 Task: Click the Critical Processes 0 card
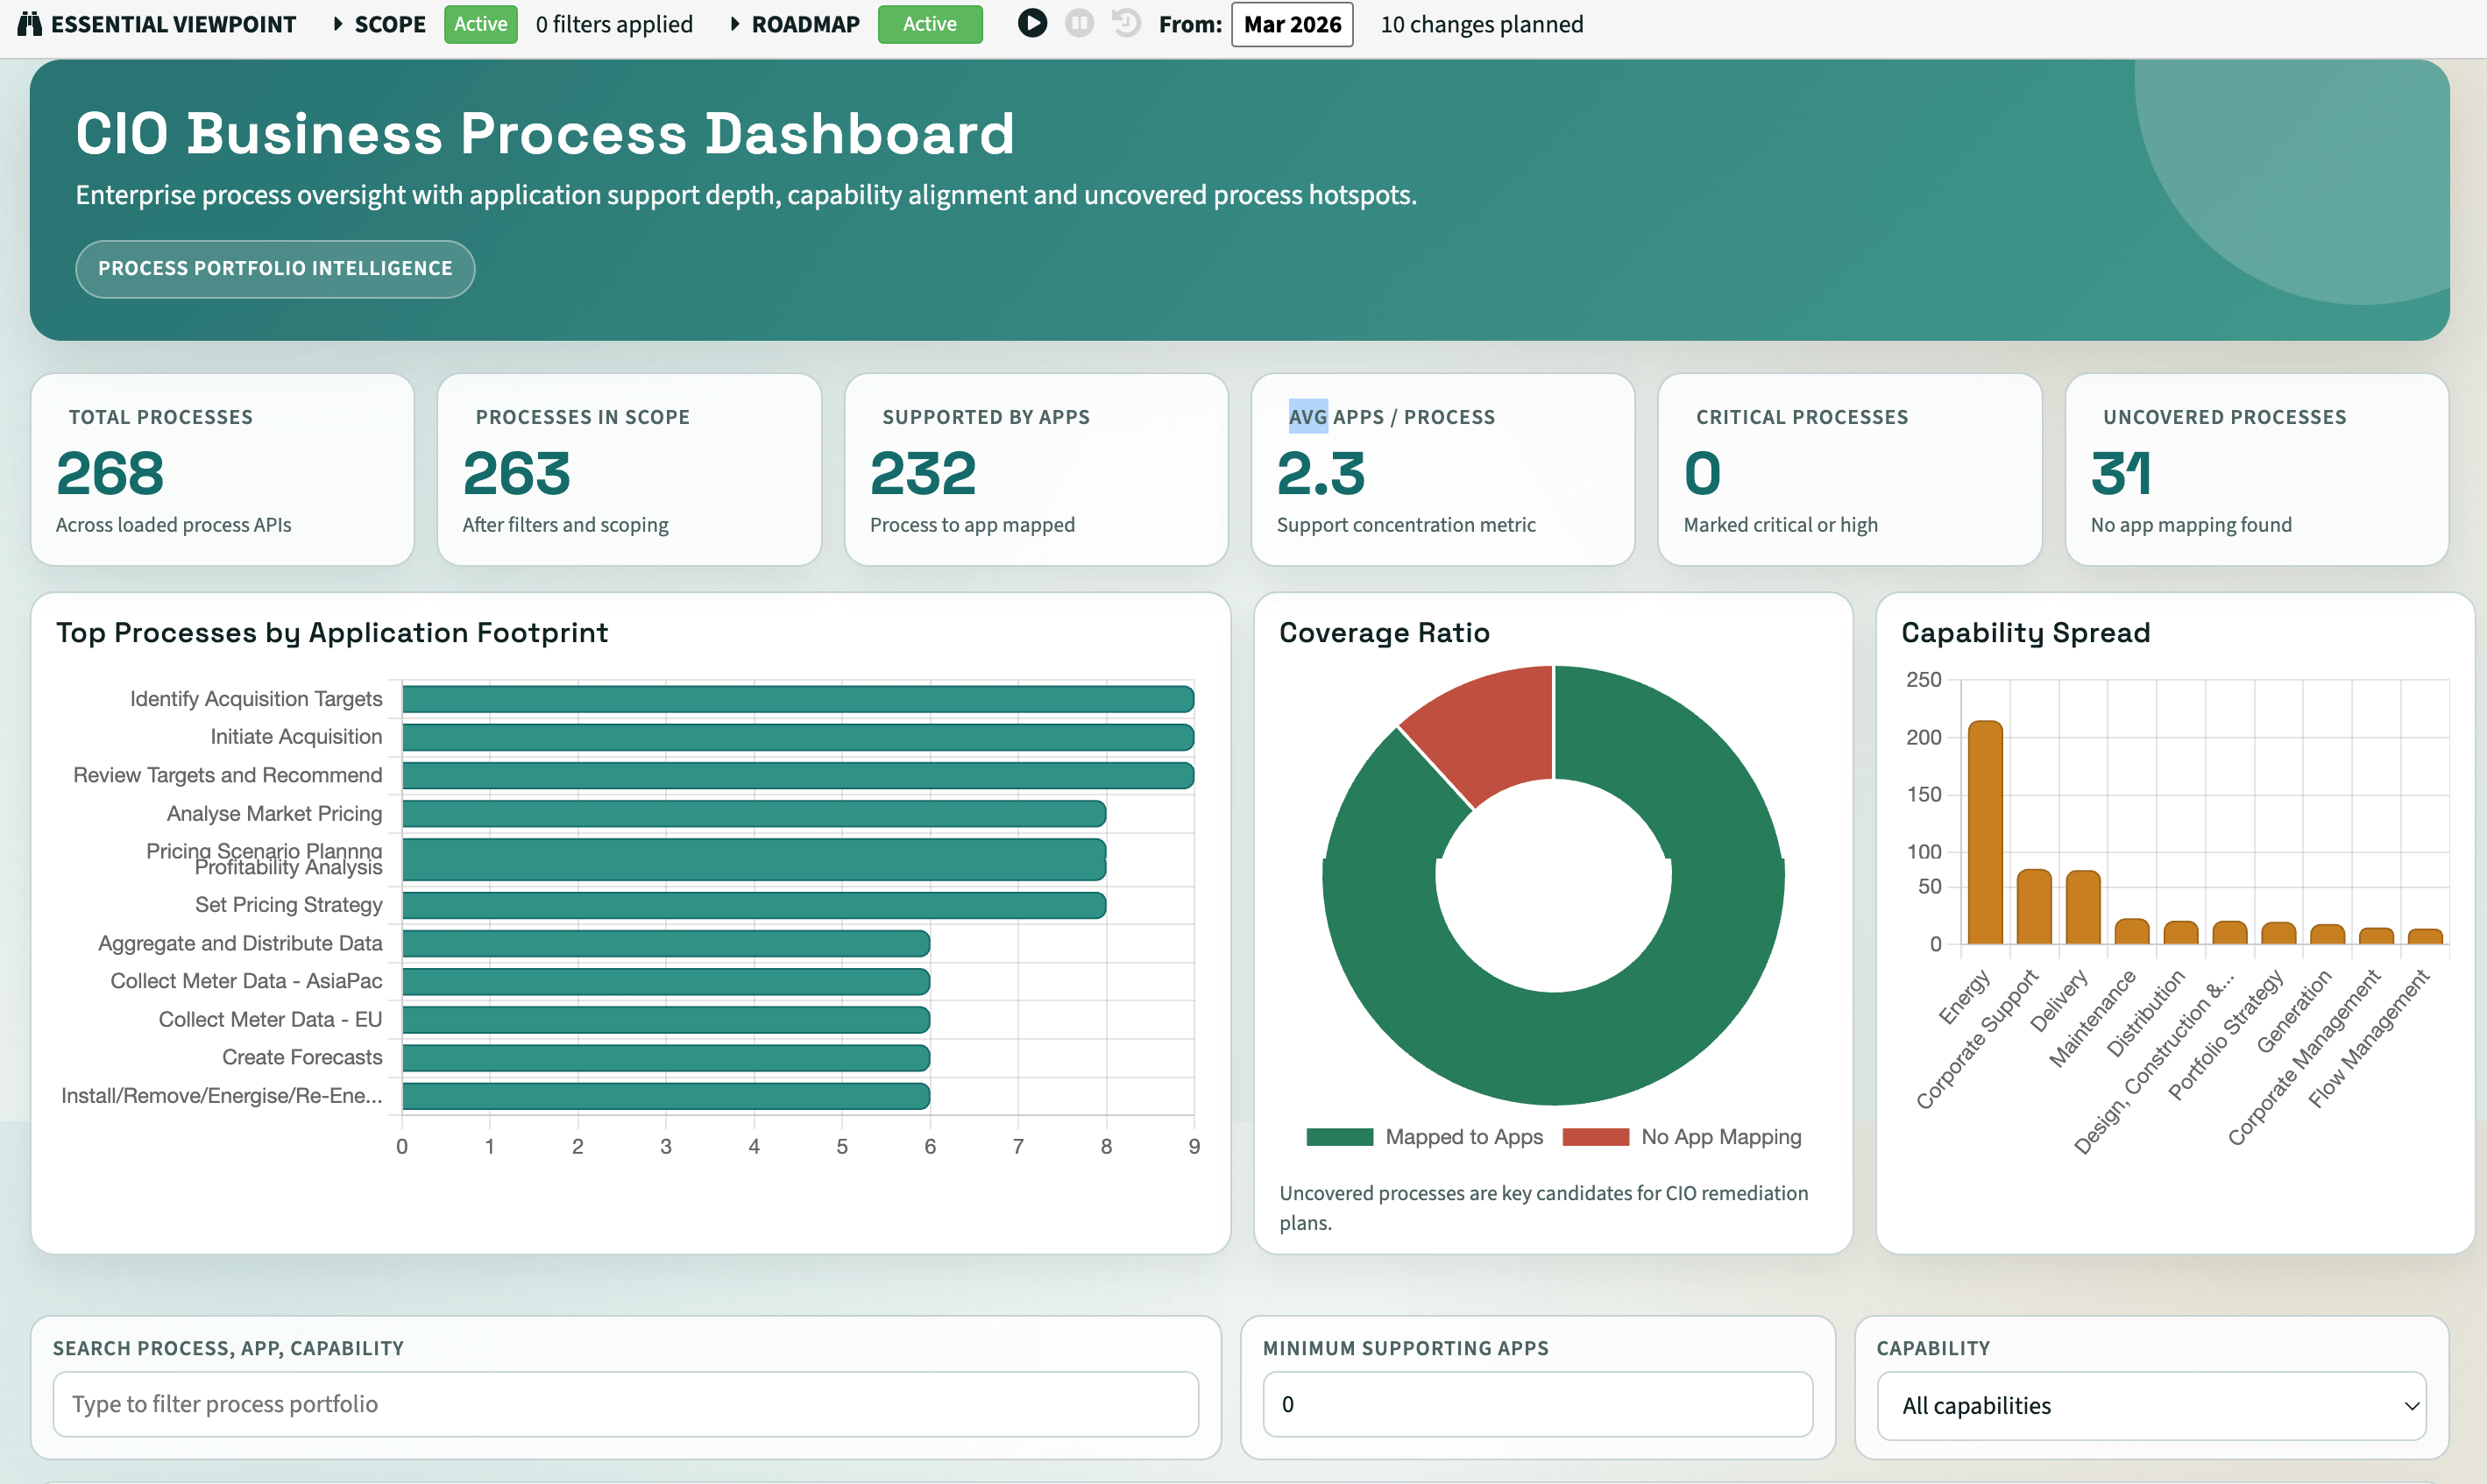(1850, 469)
